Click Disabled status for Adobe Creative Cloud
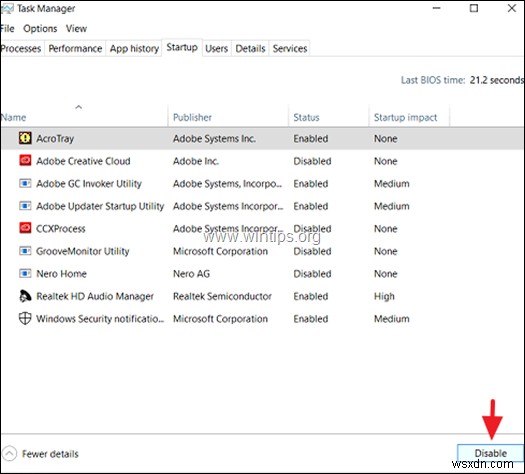The height and width of the screenshot is (474, 525). point(312,161)
